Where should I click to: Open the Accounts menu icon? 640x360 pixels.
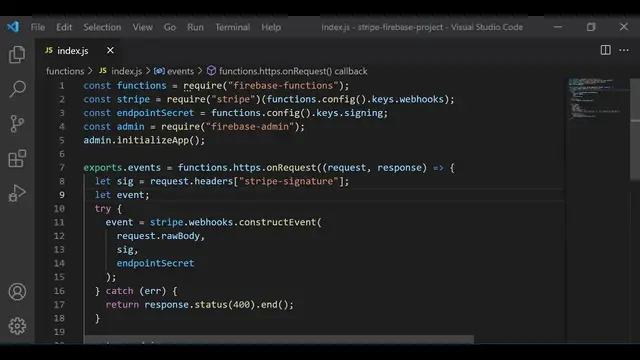coord(17,291)
